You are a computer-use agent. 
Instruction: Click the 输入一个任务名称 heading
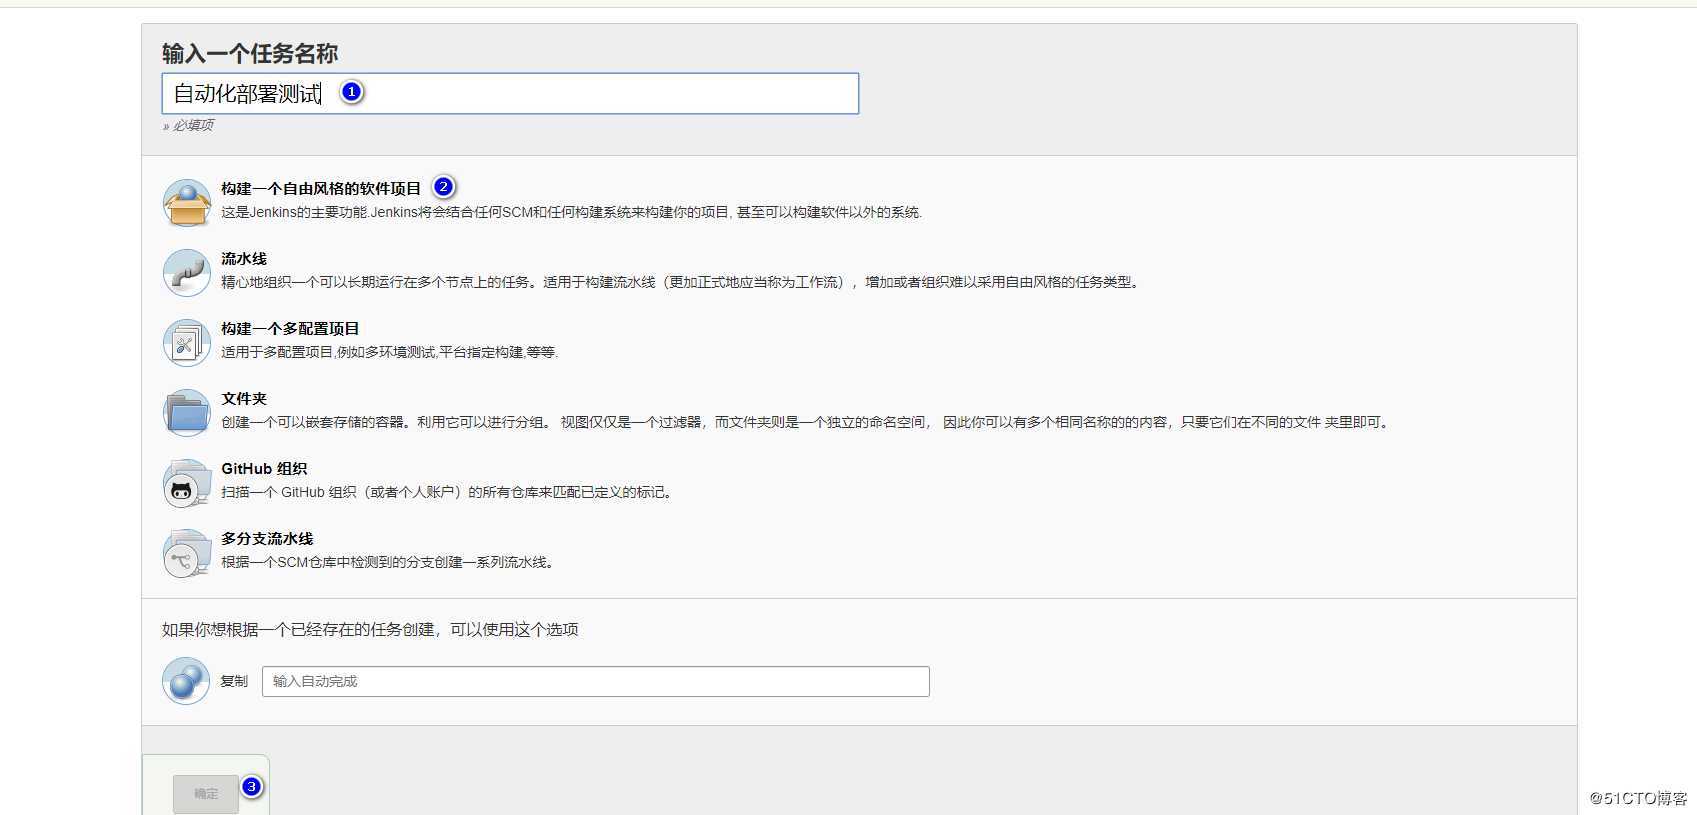click(250, 53)
